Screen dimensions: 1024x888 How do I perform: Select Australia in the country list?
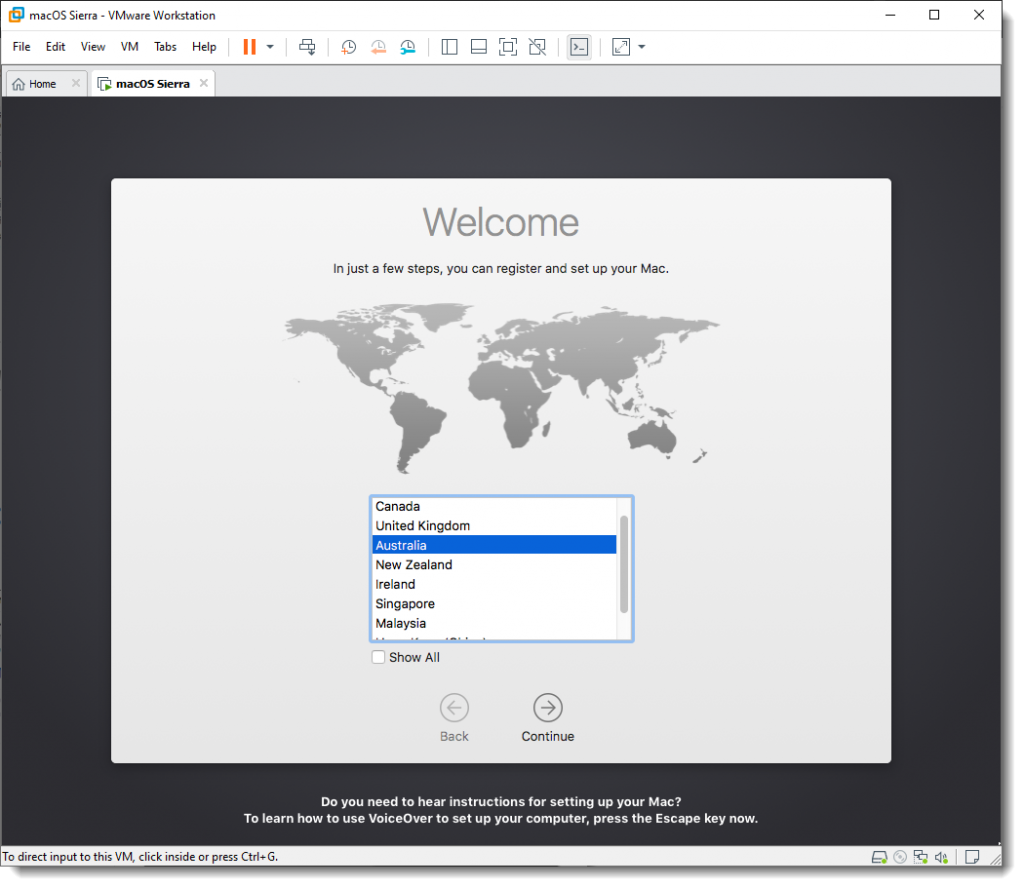494,546
